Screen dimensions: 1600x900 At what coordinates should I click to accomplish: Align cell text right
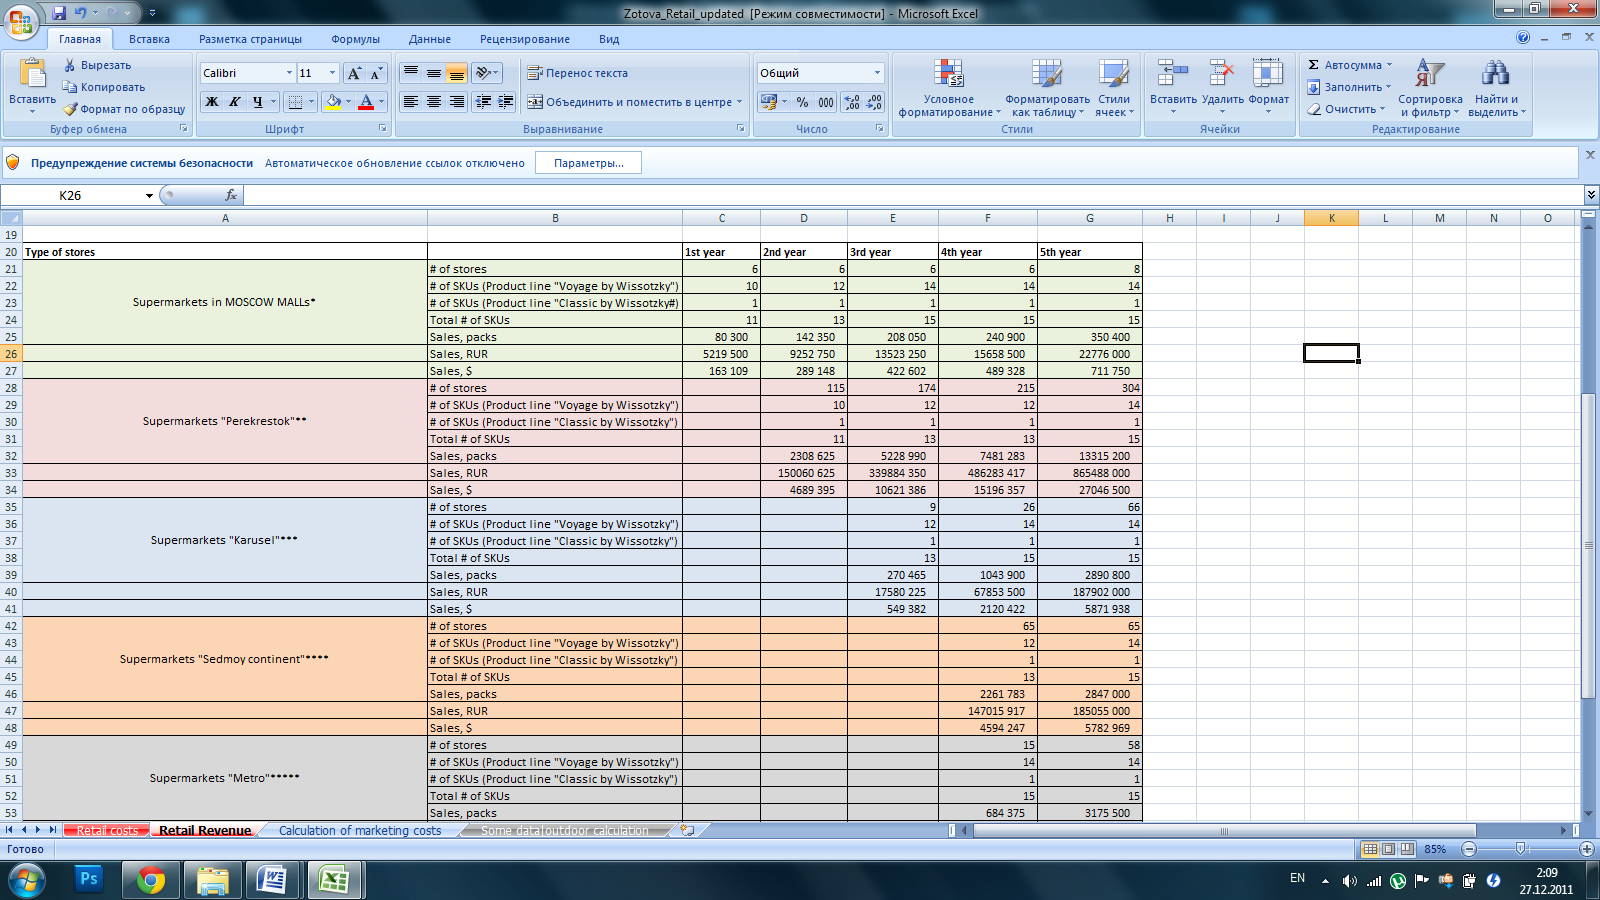[x=457, y=102]
